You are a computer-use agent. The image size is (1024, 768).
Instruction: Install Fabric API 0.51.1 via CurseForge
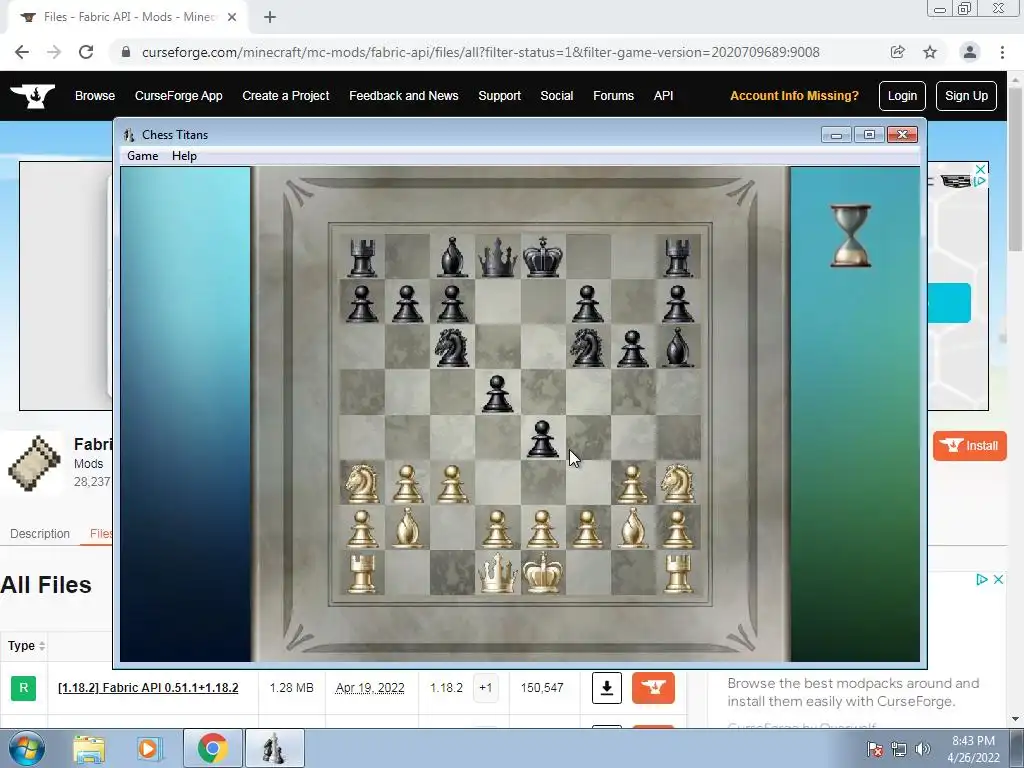click(653, 688)
